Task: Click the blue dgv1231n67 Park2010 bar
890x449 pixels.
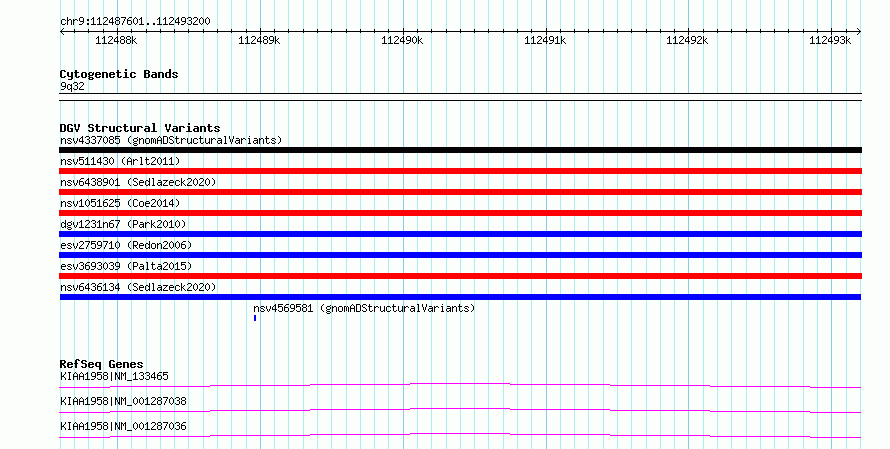Action: [460, 234]
